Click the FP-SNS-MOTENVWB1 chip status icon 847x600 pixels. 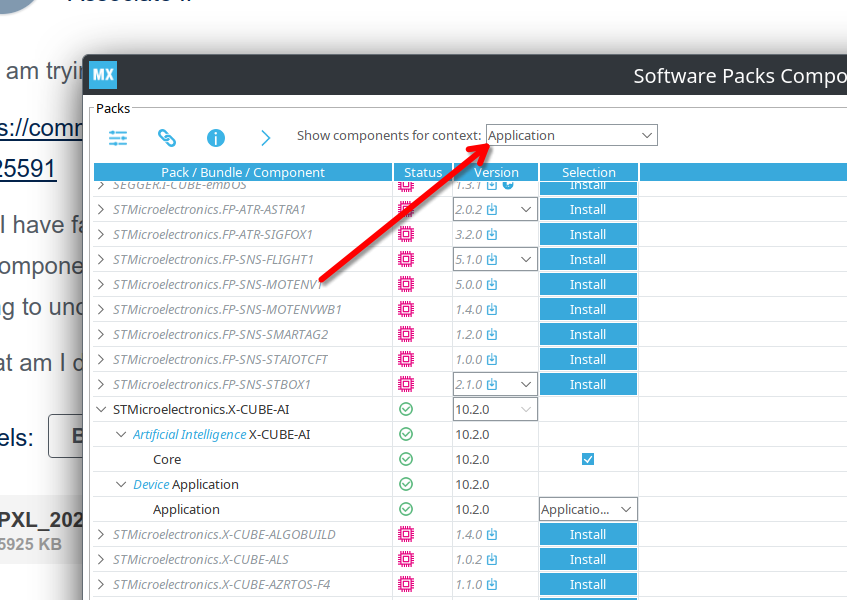click(x=406, y=309)
